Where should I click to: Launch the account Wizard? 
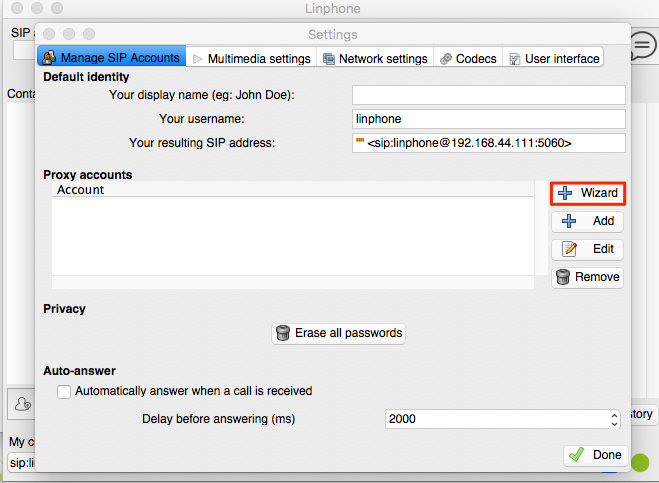pyautogui.click(x=588, y=193)
